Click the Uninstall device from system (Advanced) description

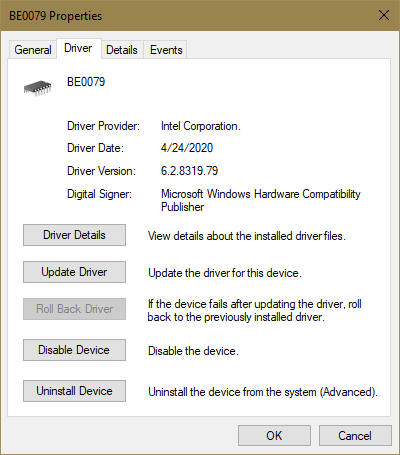coord(263,392)
